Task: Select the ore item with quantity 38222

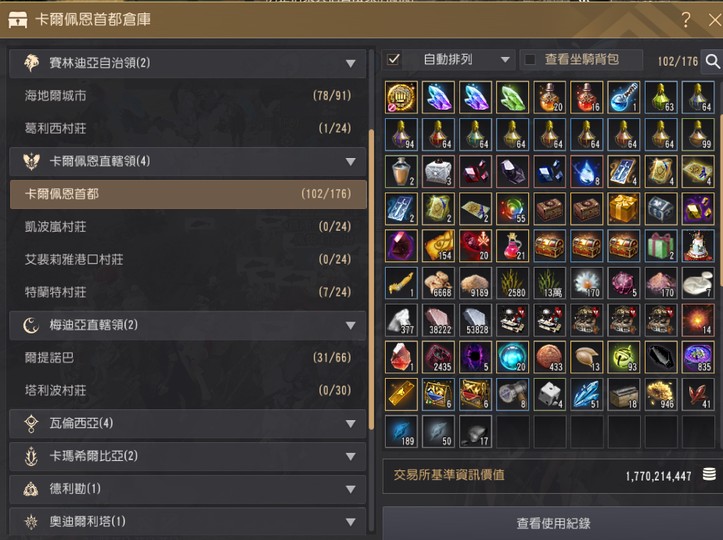Action: coord(438,320)
